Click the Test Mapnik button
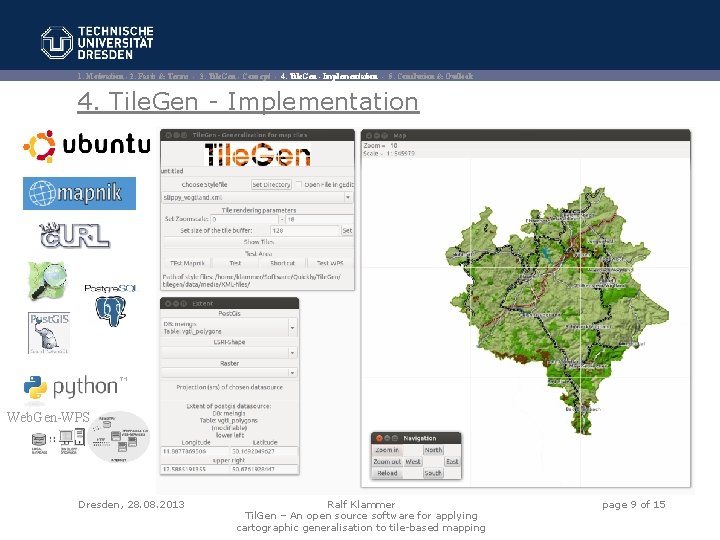720x540 pixels. pyautogui.click(x=187, y=263)
